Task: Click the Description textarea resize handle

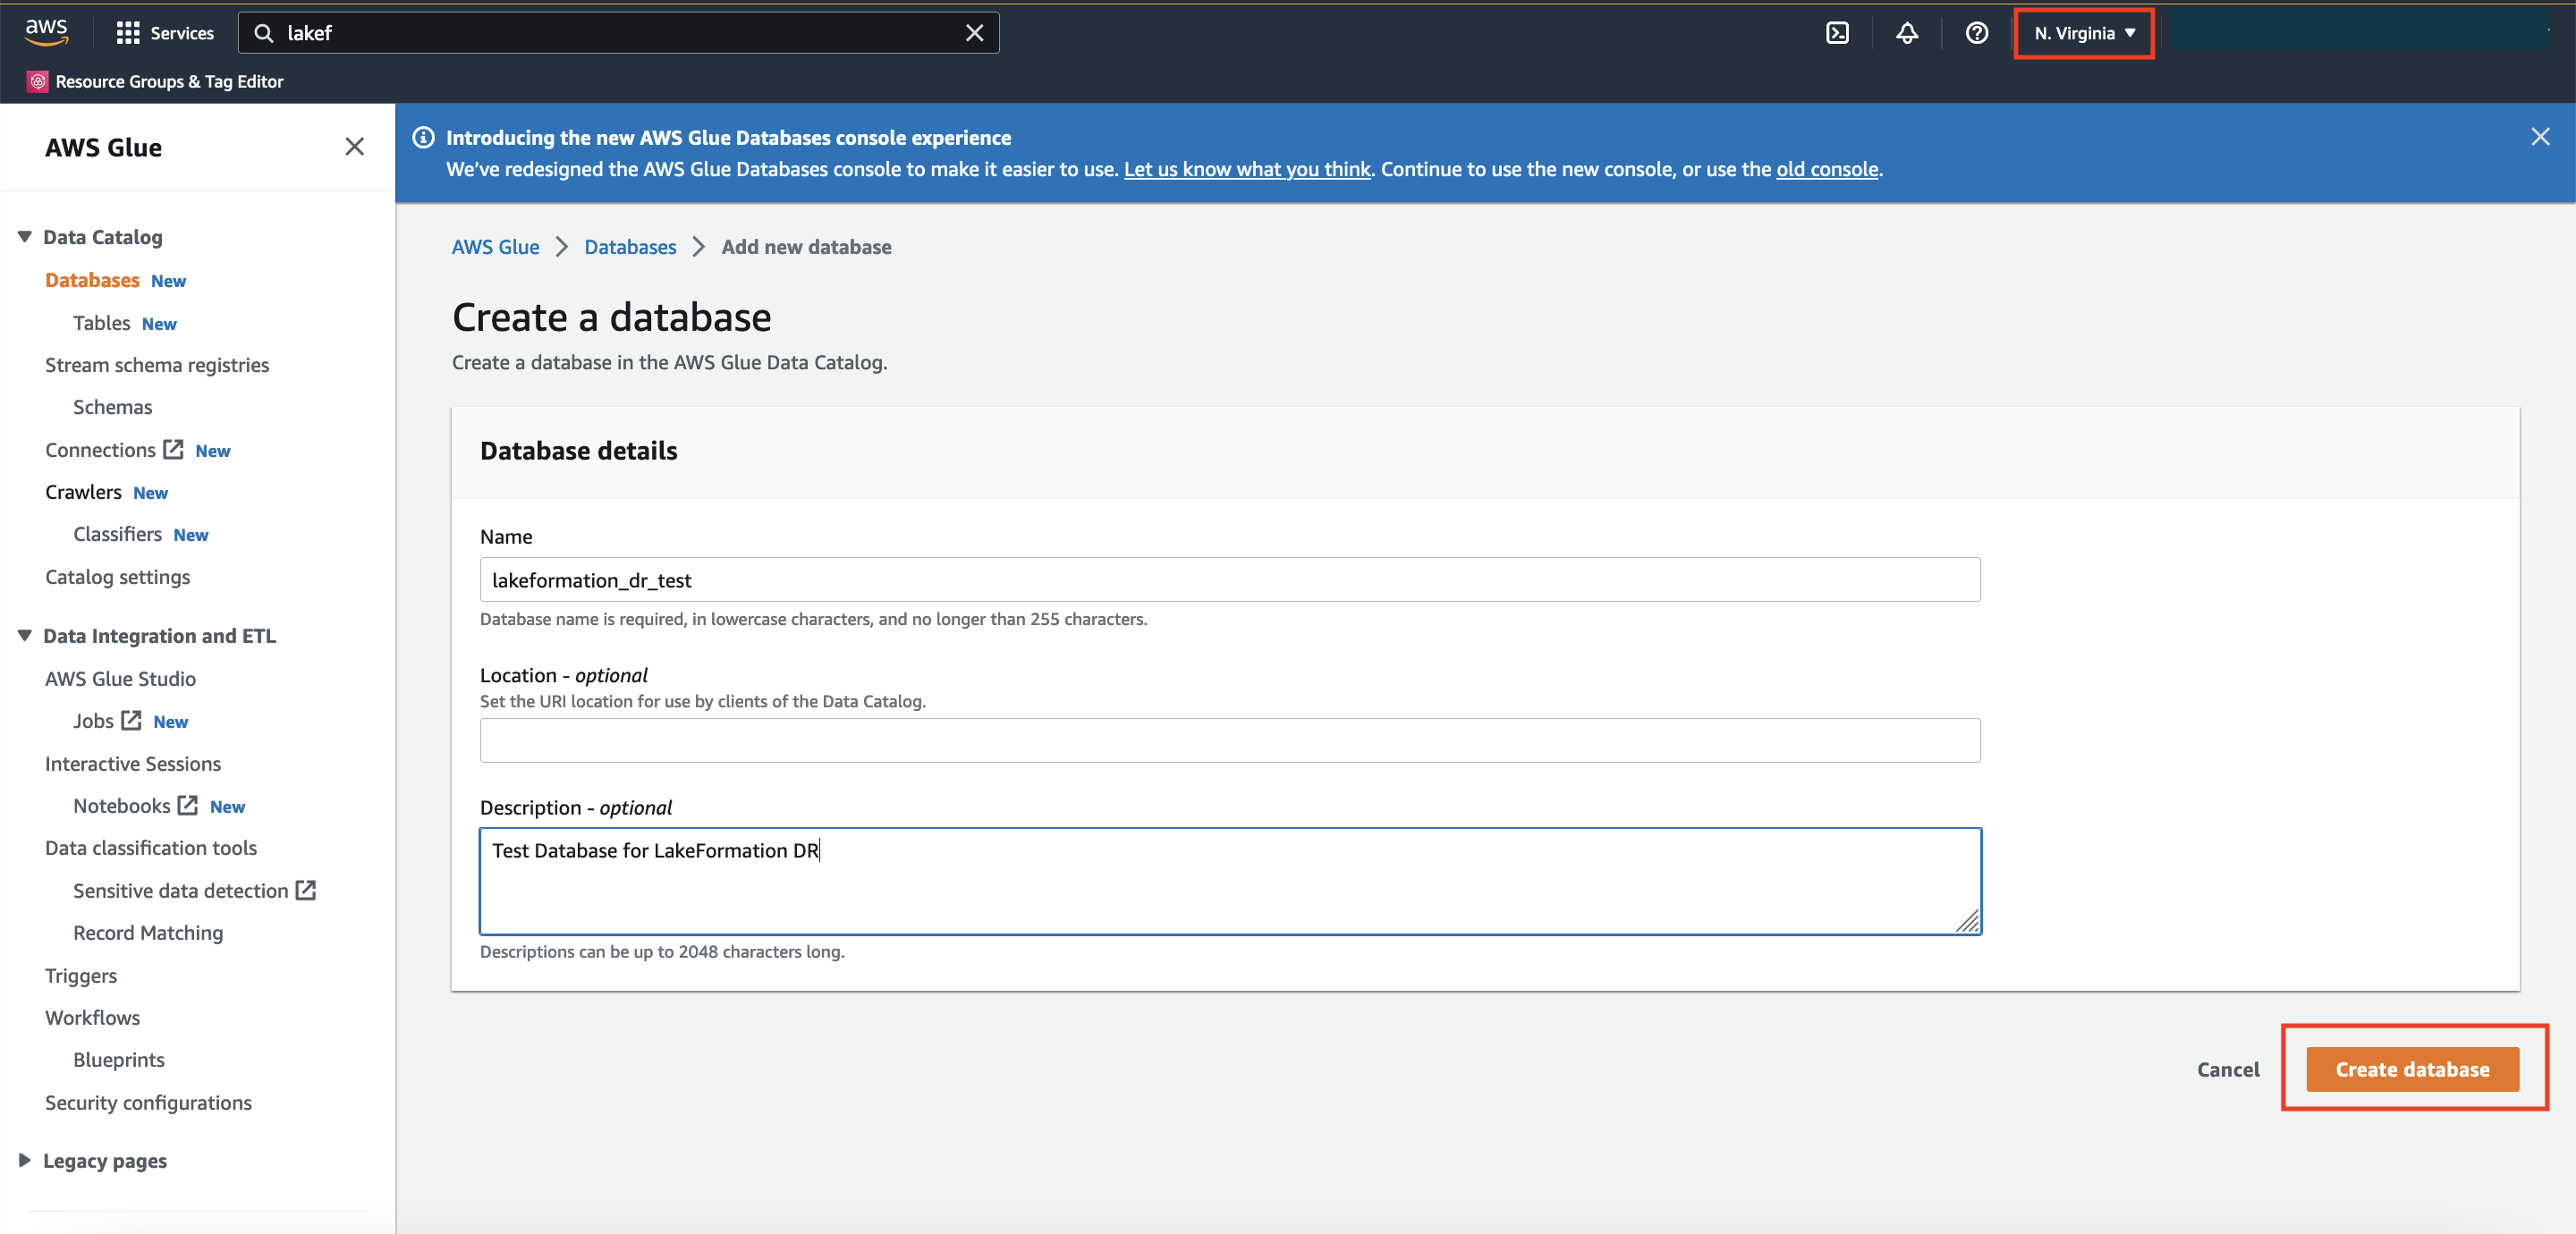Action: [1967, 921]
